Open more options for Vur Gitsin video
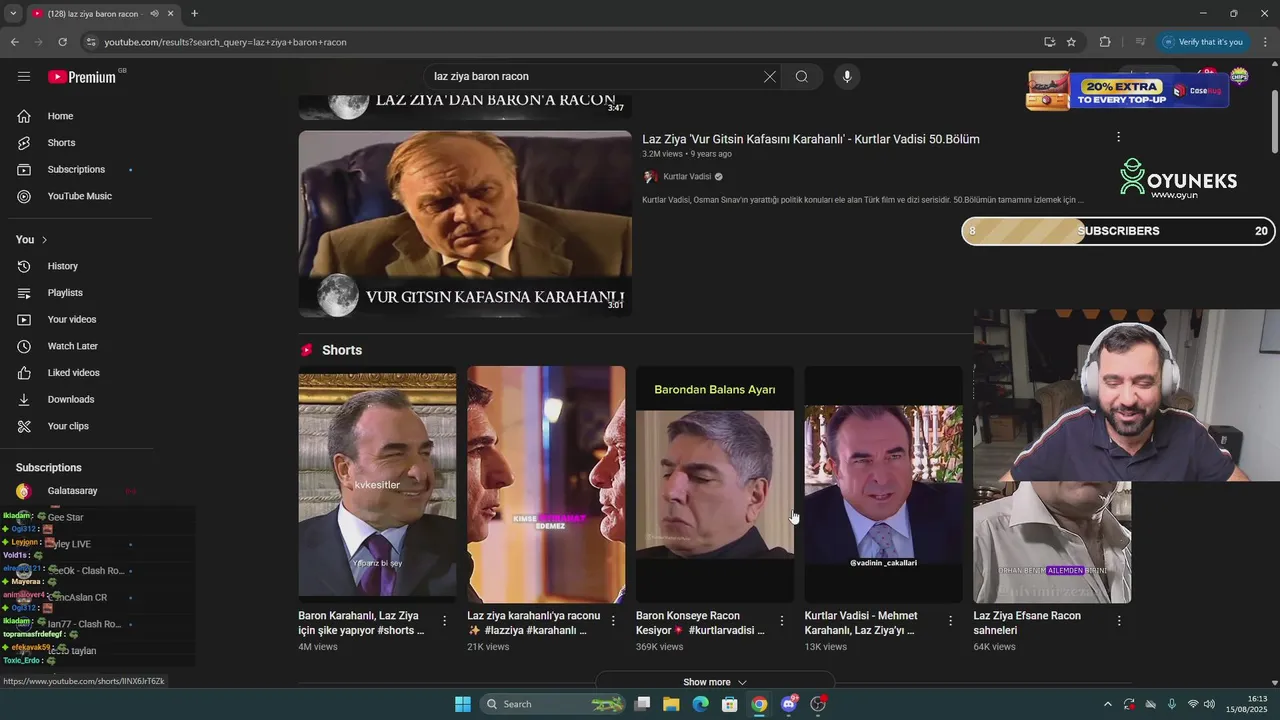The height and width of the screenshot is (720, 1280). click(1118, 137)
